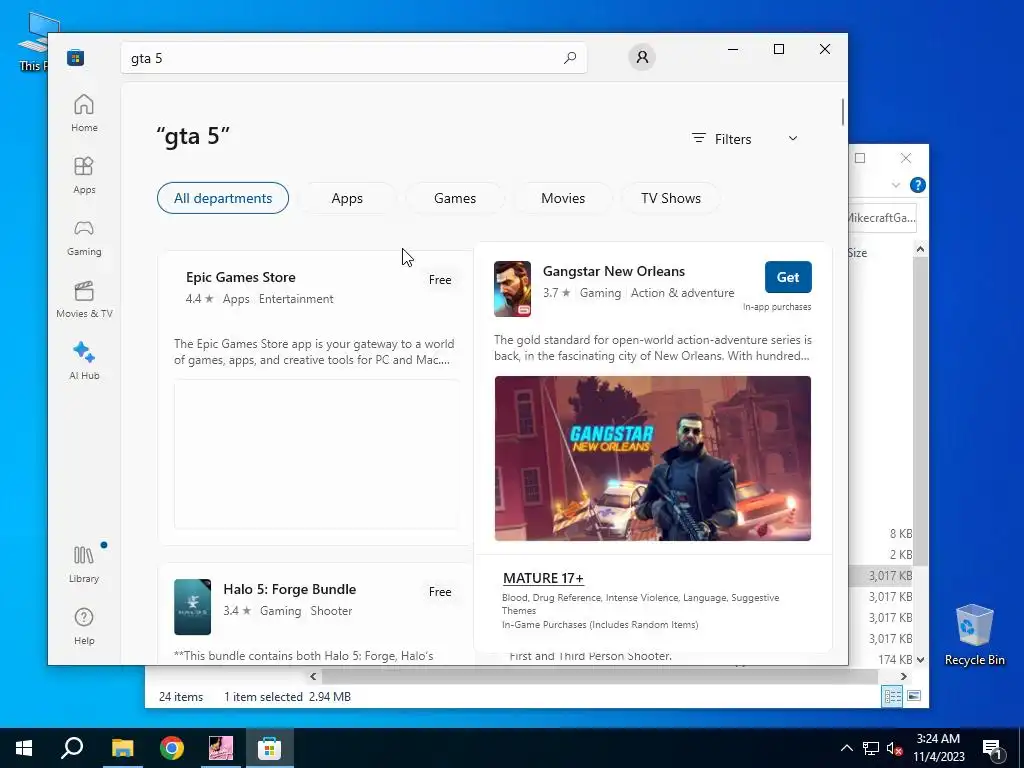1024x768 pixels.
Task: Click Free label on Halo 5 bundle
Action: [440, 592]
